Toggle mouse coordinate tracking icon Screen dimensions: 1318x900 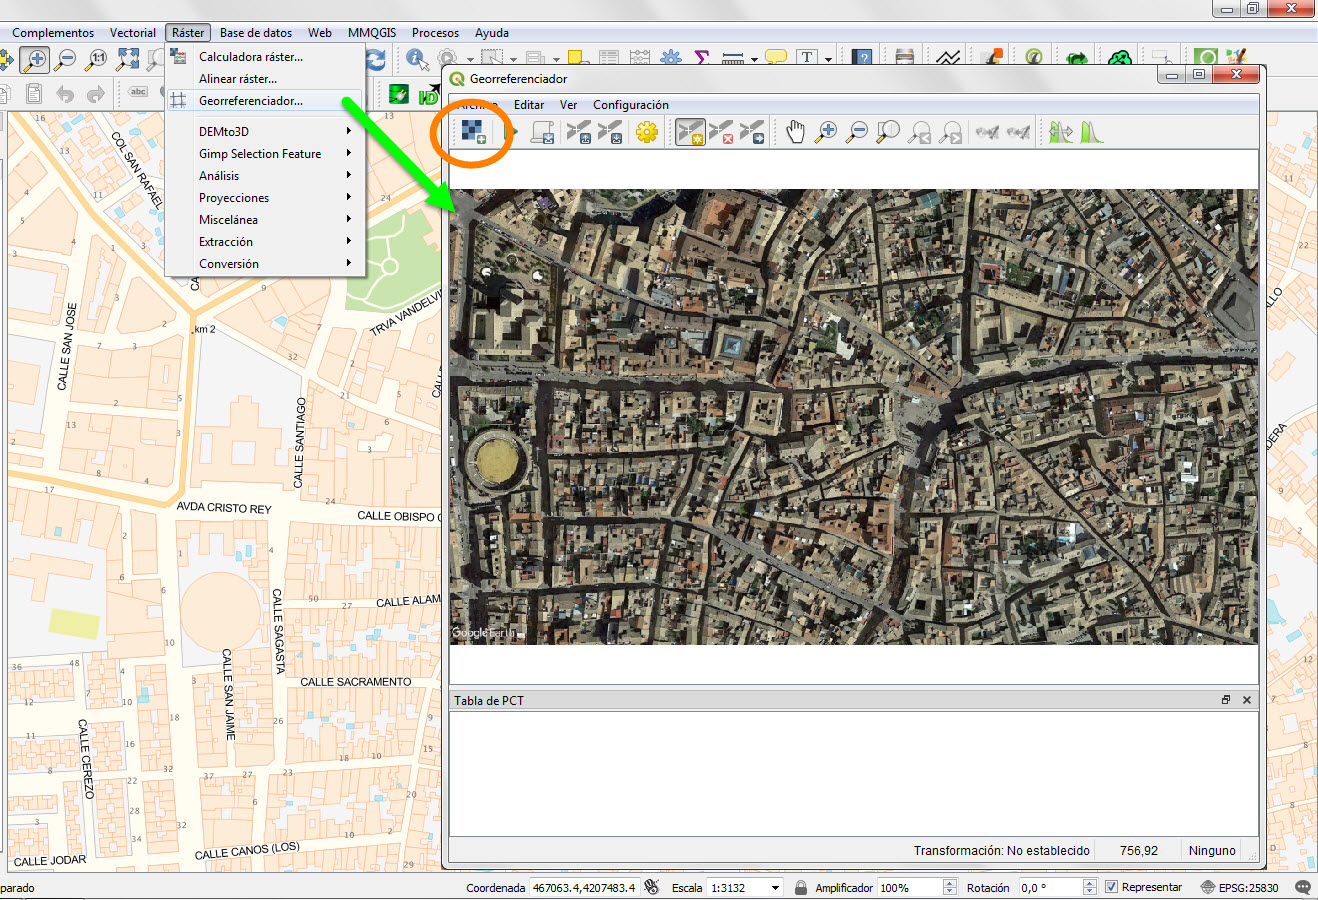651,887
